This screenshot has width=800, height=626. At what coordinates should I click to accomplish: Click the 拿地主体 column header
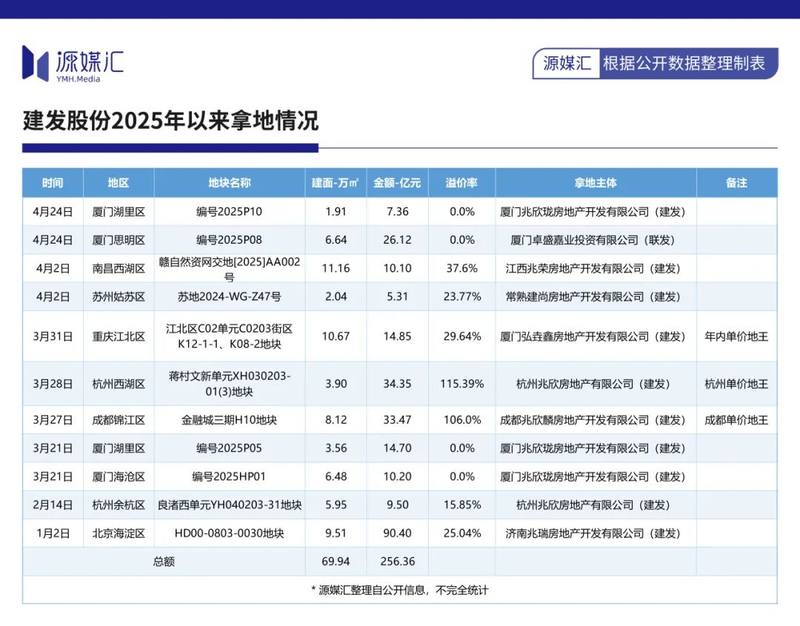(595, 183)
